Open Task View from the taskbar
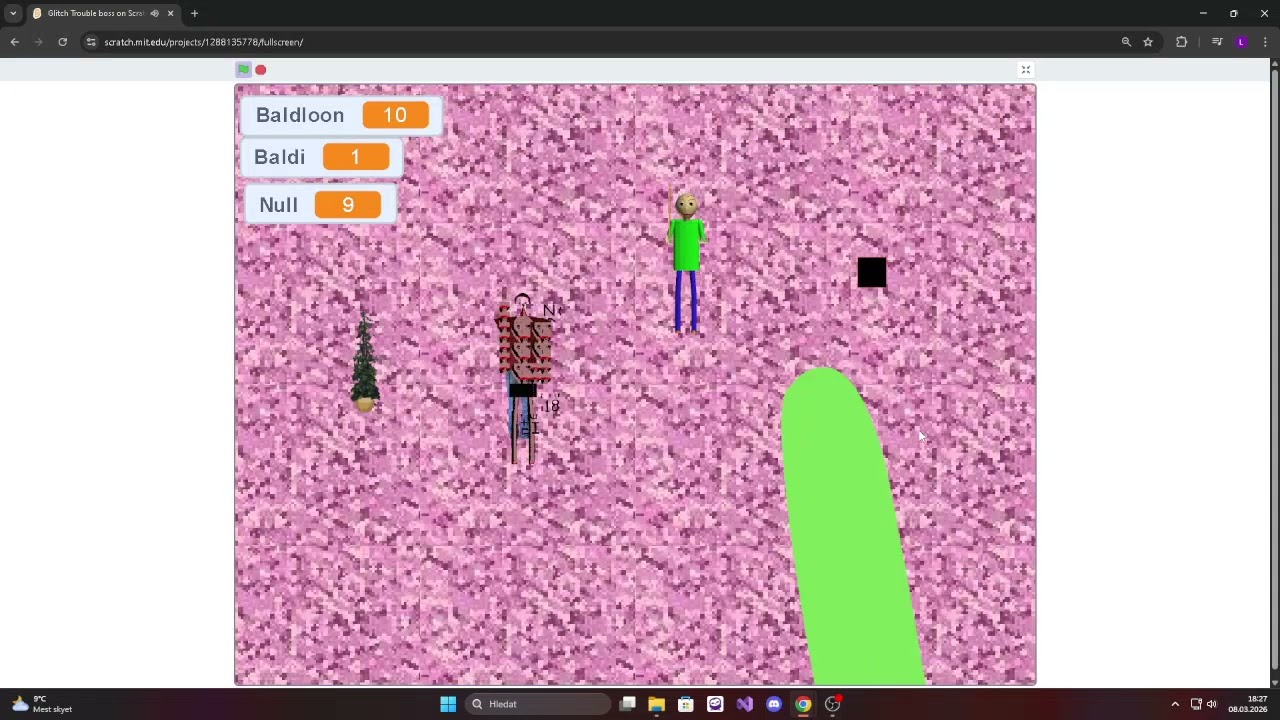This screenshot has width=1280, height=720. click(627, 704)
